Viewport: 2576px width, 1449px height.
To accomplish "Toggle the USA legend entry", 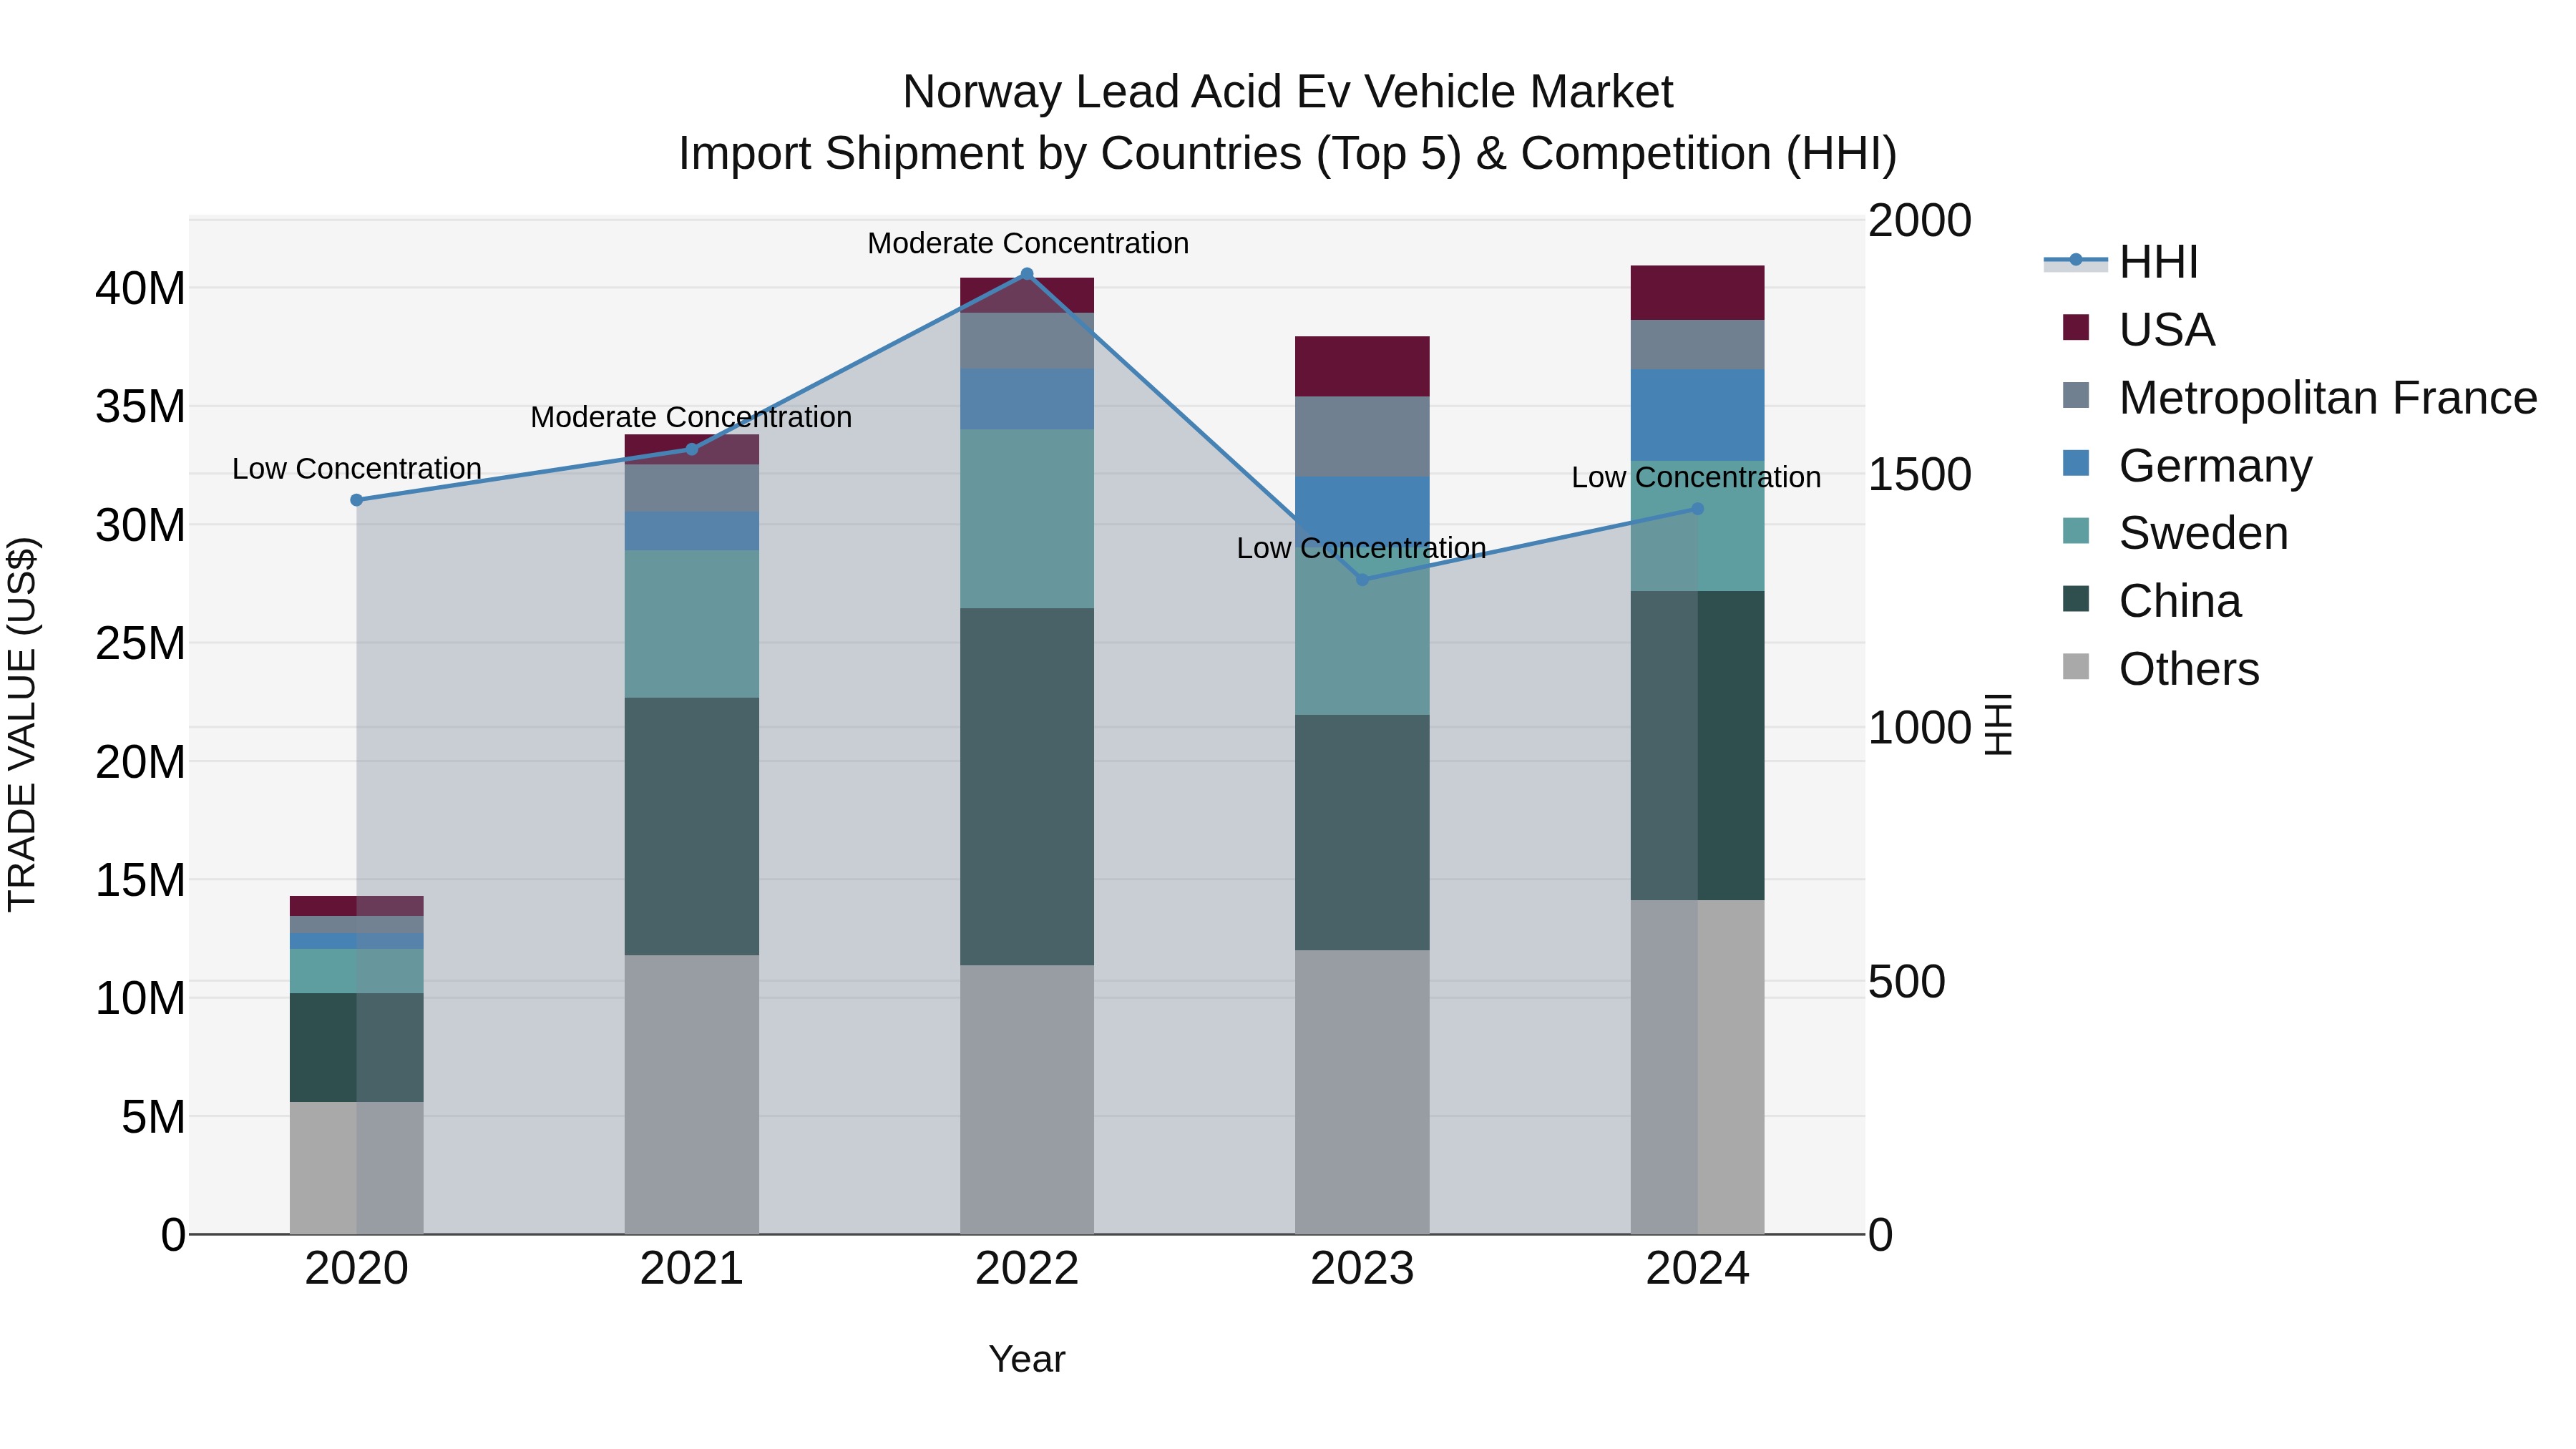I will click(2139, 329).
